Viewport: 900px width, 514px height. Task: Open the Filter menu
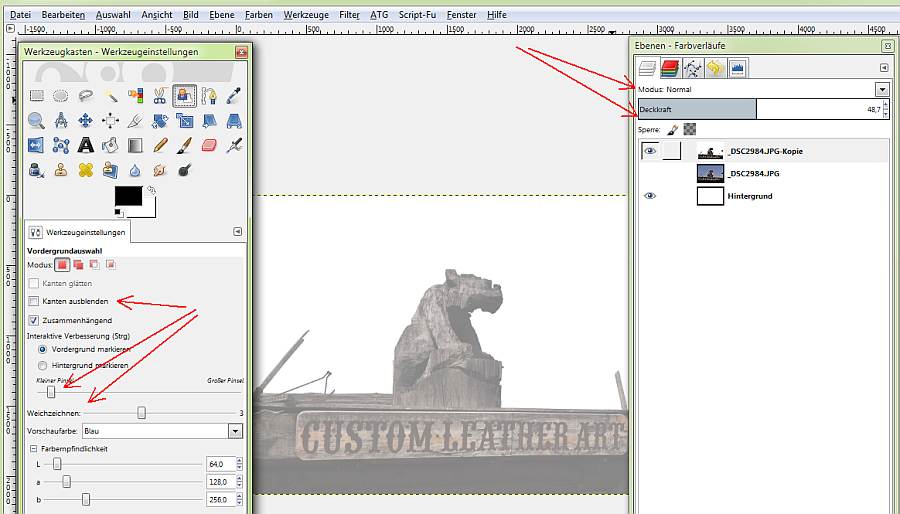[x=349, y=16]
